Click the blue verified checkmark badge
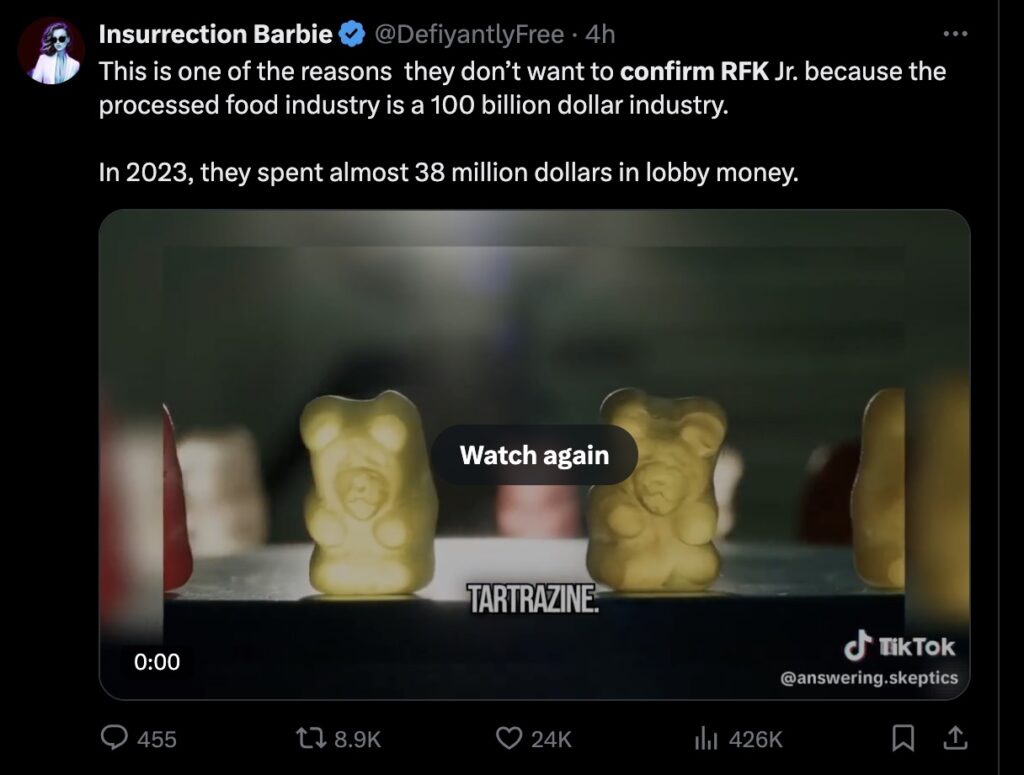1024x775 pixels. pos(350,34)
